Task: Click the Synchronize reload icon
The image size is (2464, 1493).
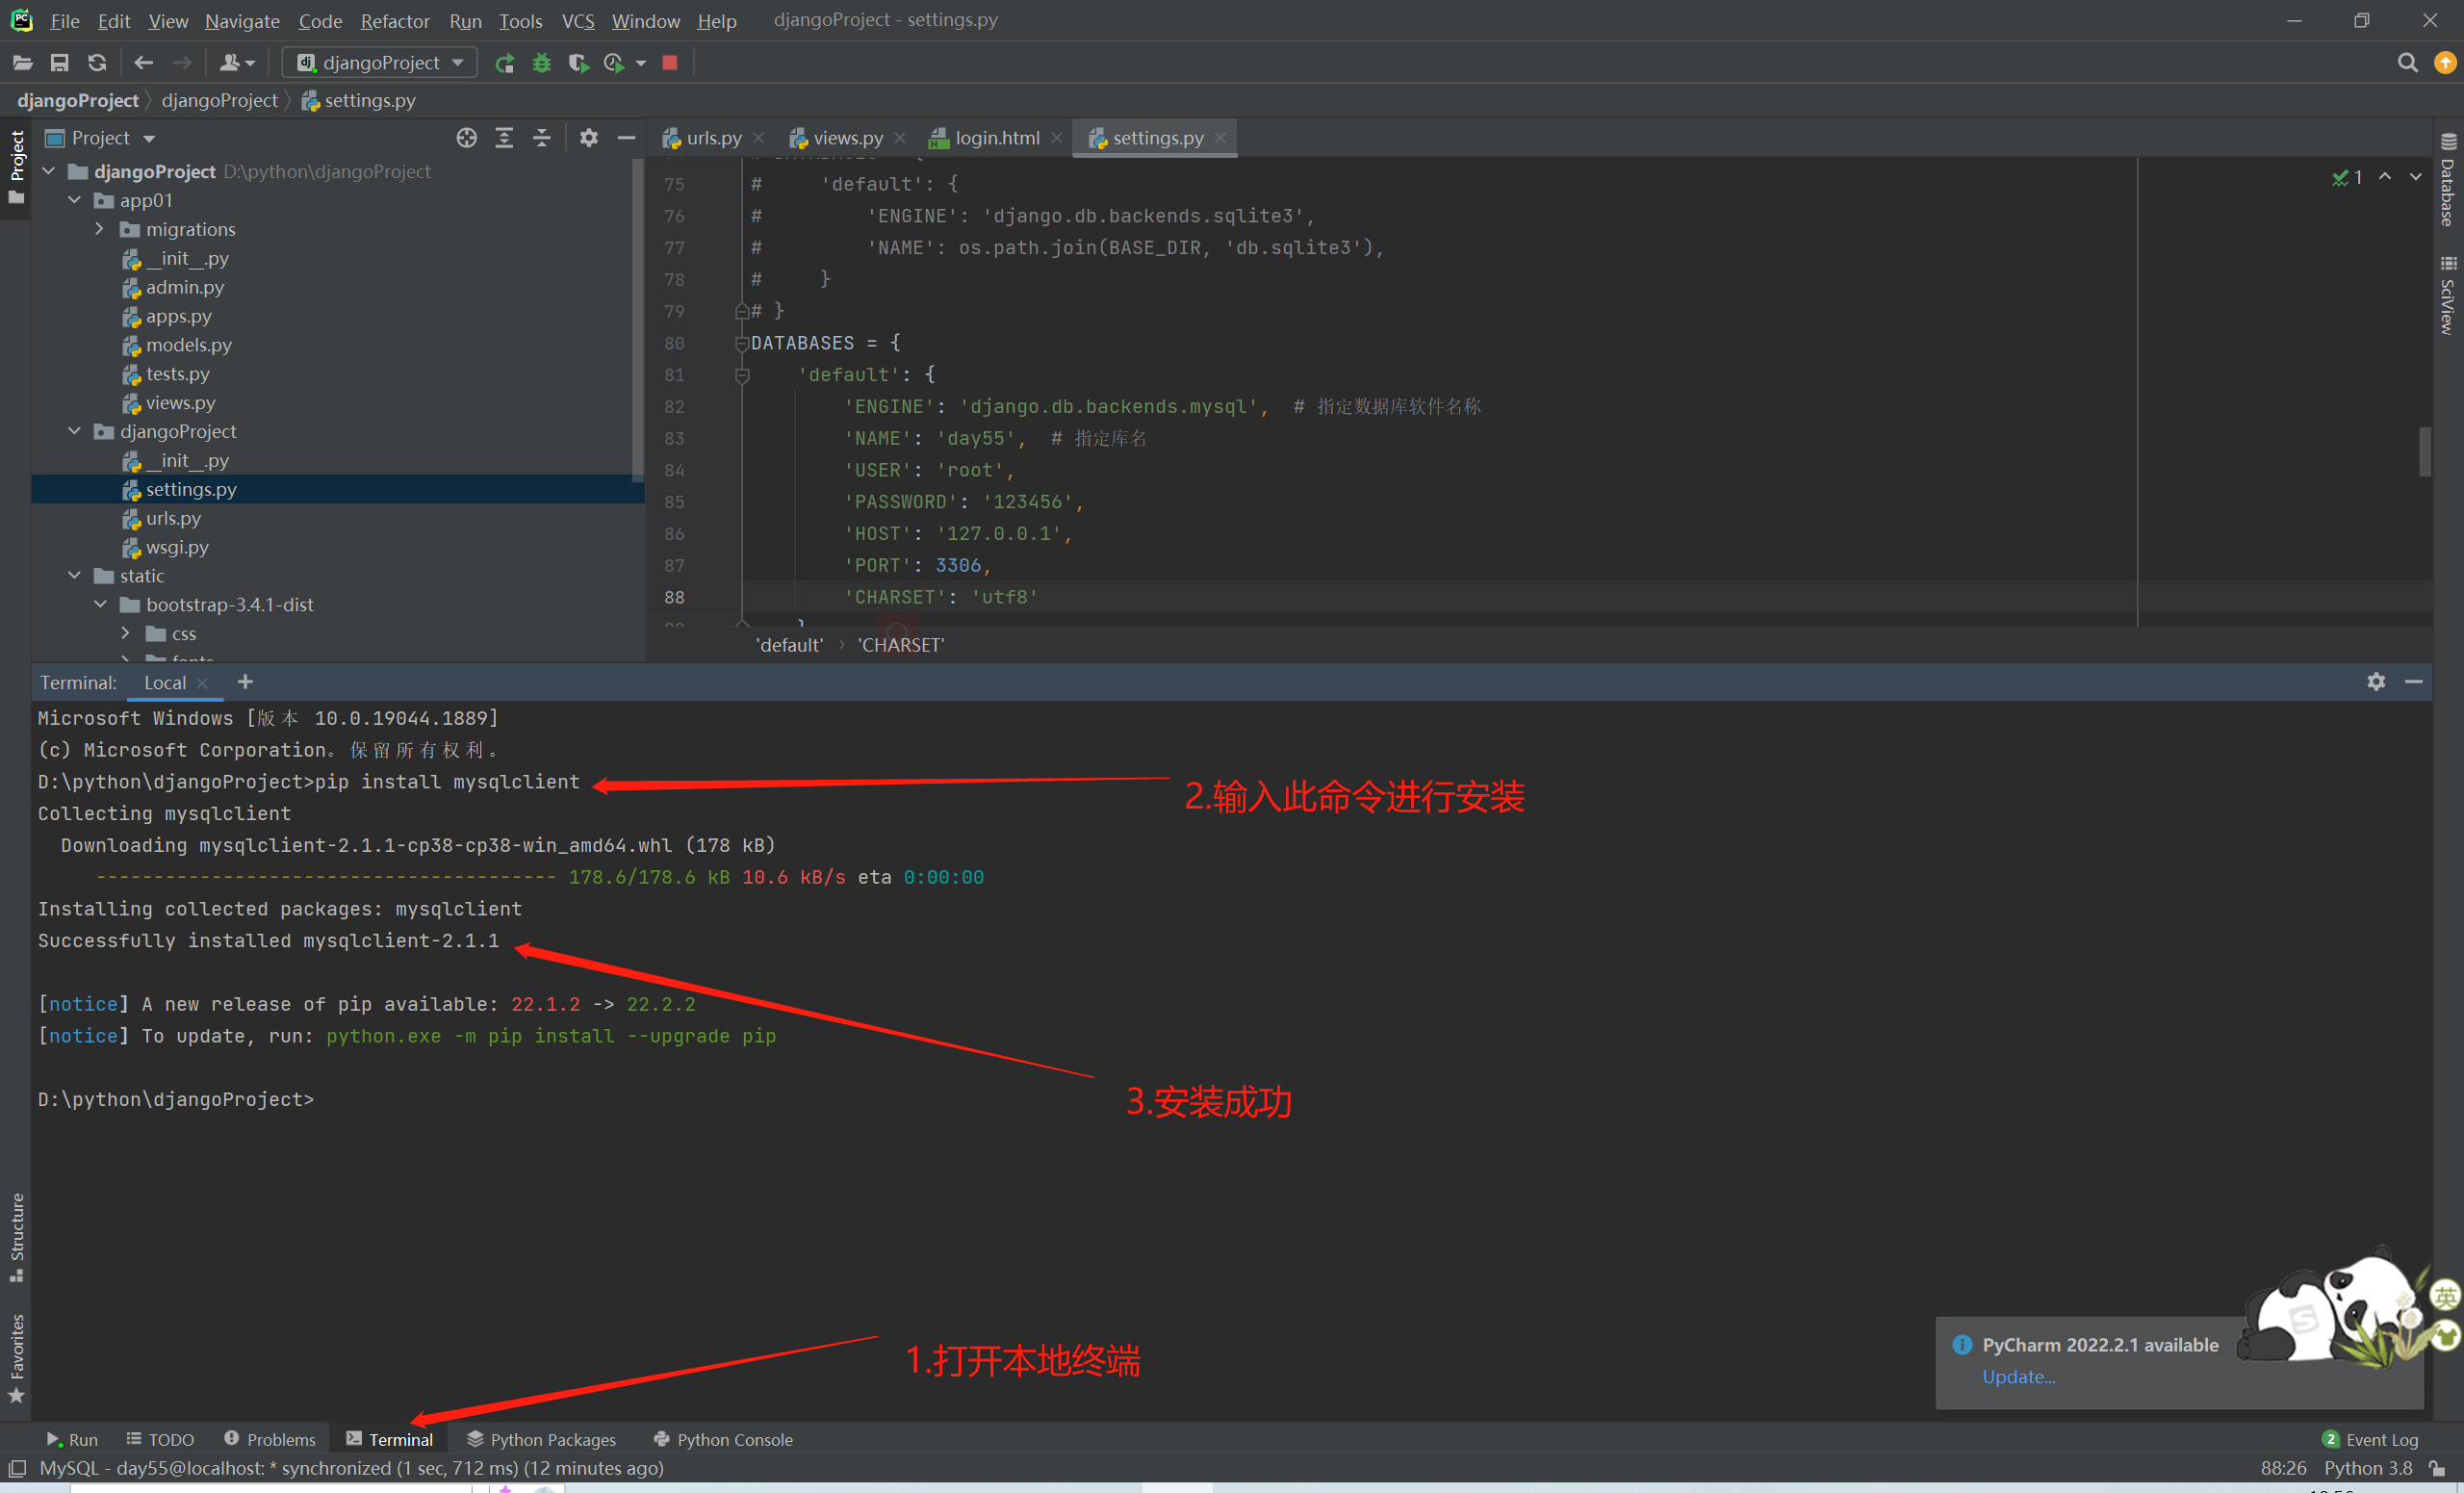Action: point(97,63)
